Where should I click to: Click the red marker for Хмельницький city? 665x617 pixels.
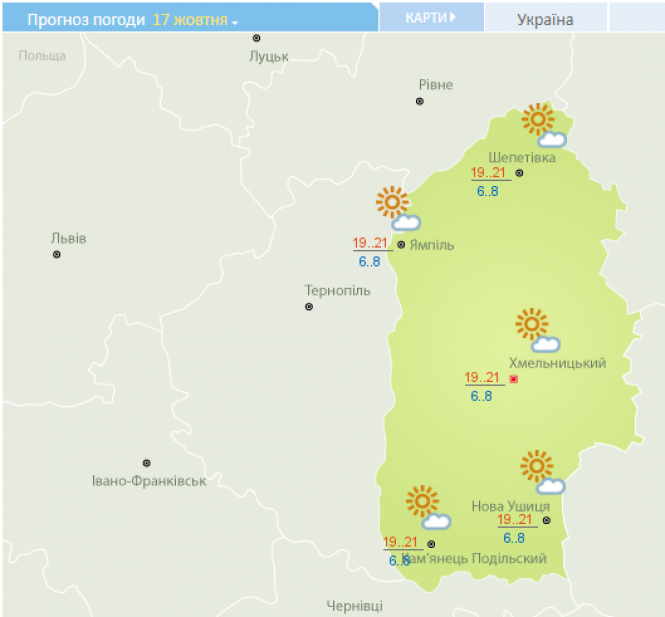pos(514,379)
